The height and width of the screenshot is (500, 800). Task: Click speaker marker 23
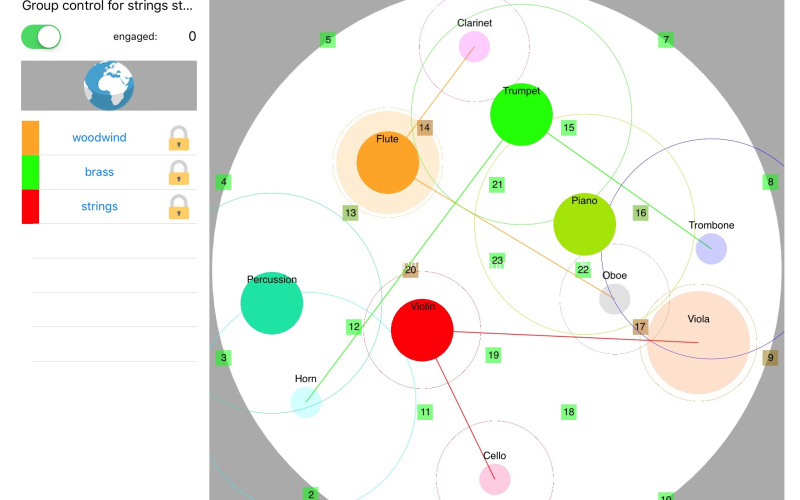(x=497, y=261)
